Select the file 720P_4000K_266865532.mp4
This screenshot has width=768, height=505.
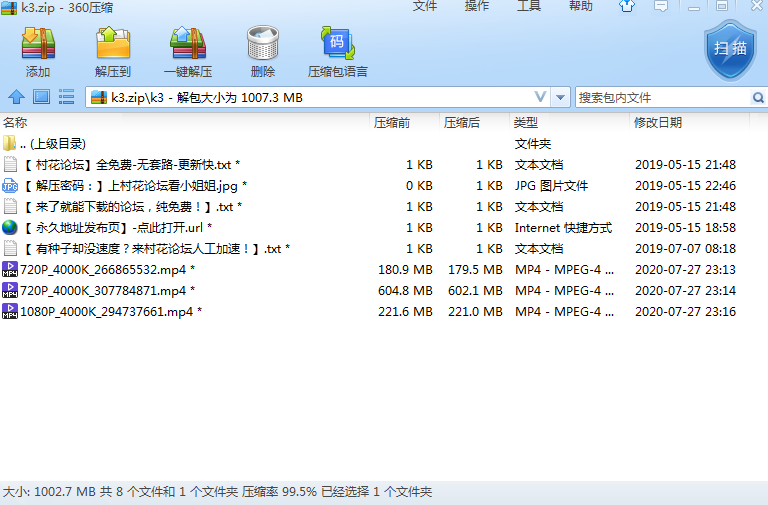point(101,269)
